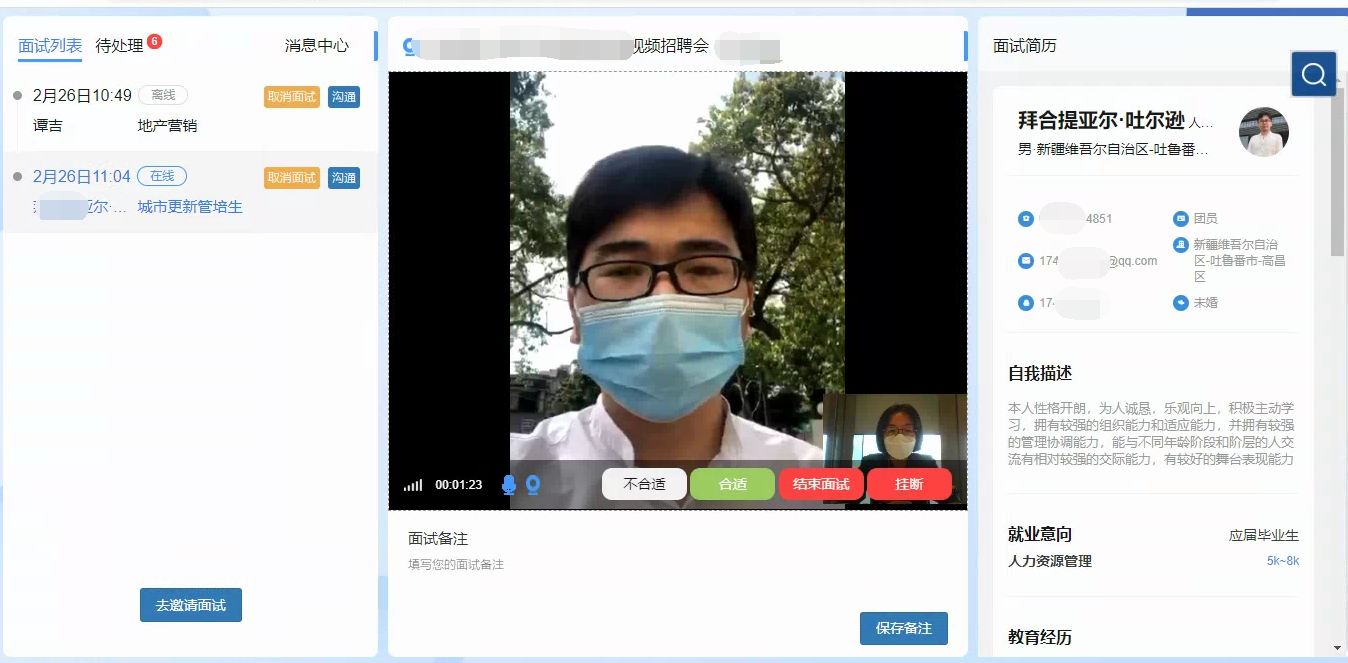1348x663 pixels.
Task: Click the 团员 political status icon
Action: coord(1180,219)
